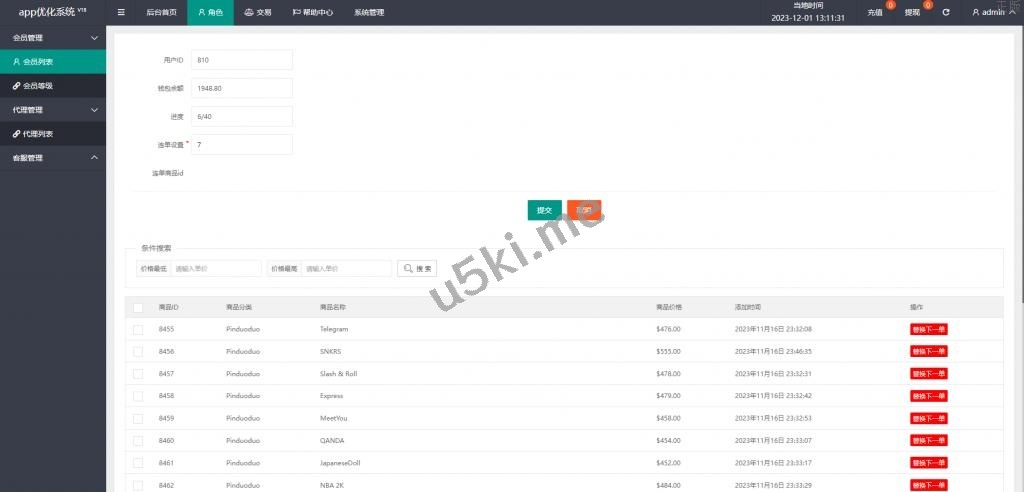Open 代理列表 in the sidebar
Viewport: 1024px width, 492px height.
(x=38, y=134)
